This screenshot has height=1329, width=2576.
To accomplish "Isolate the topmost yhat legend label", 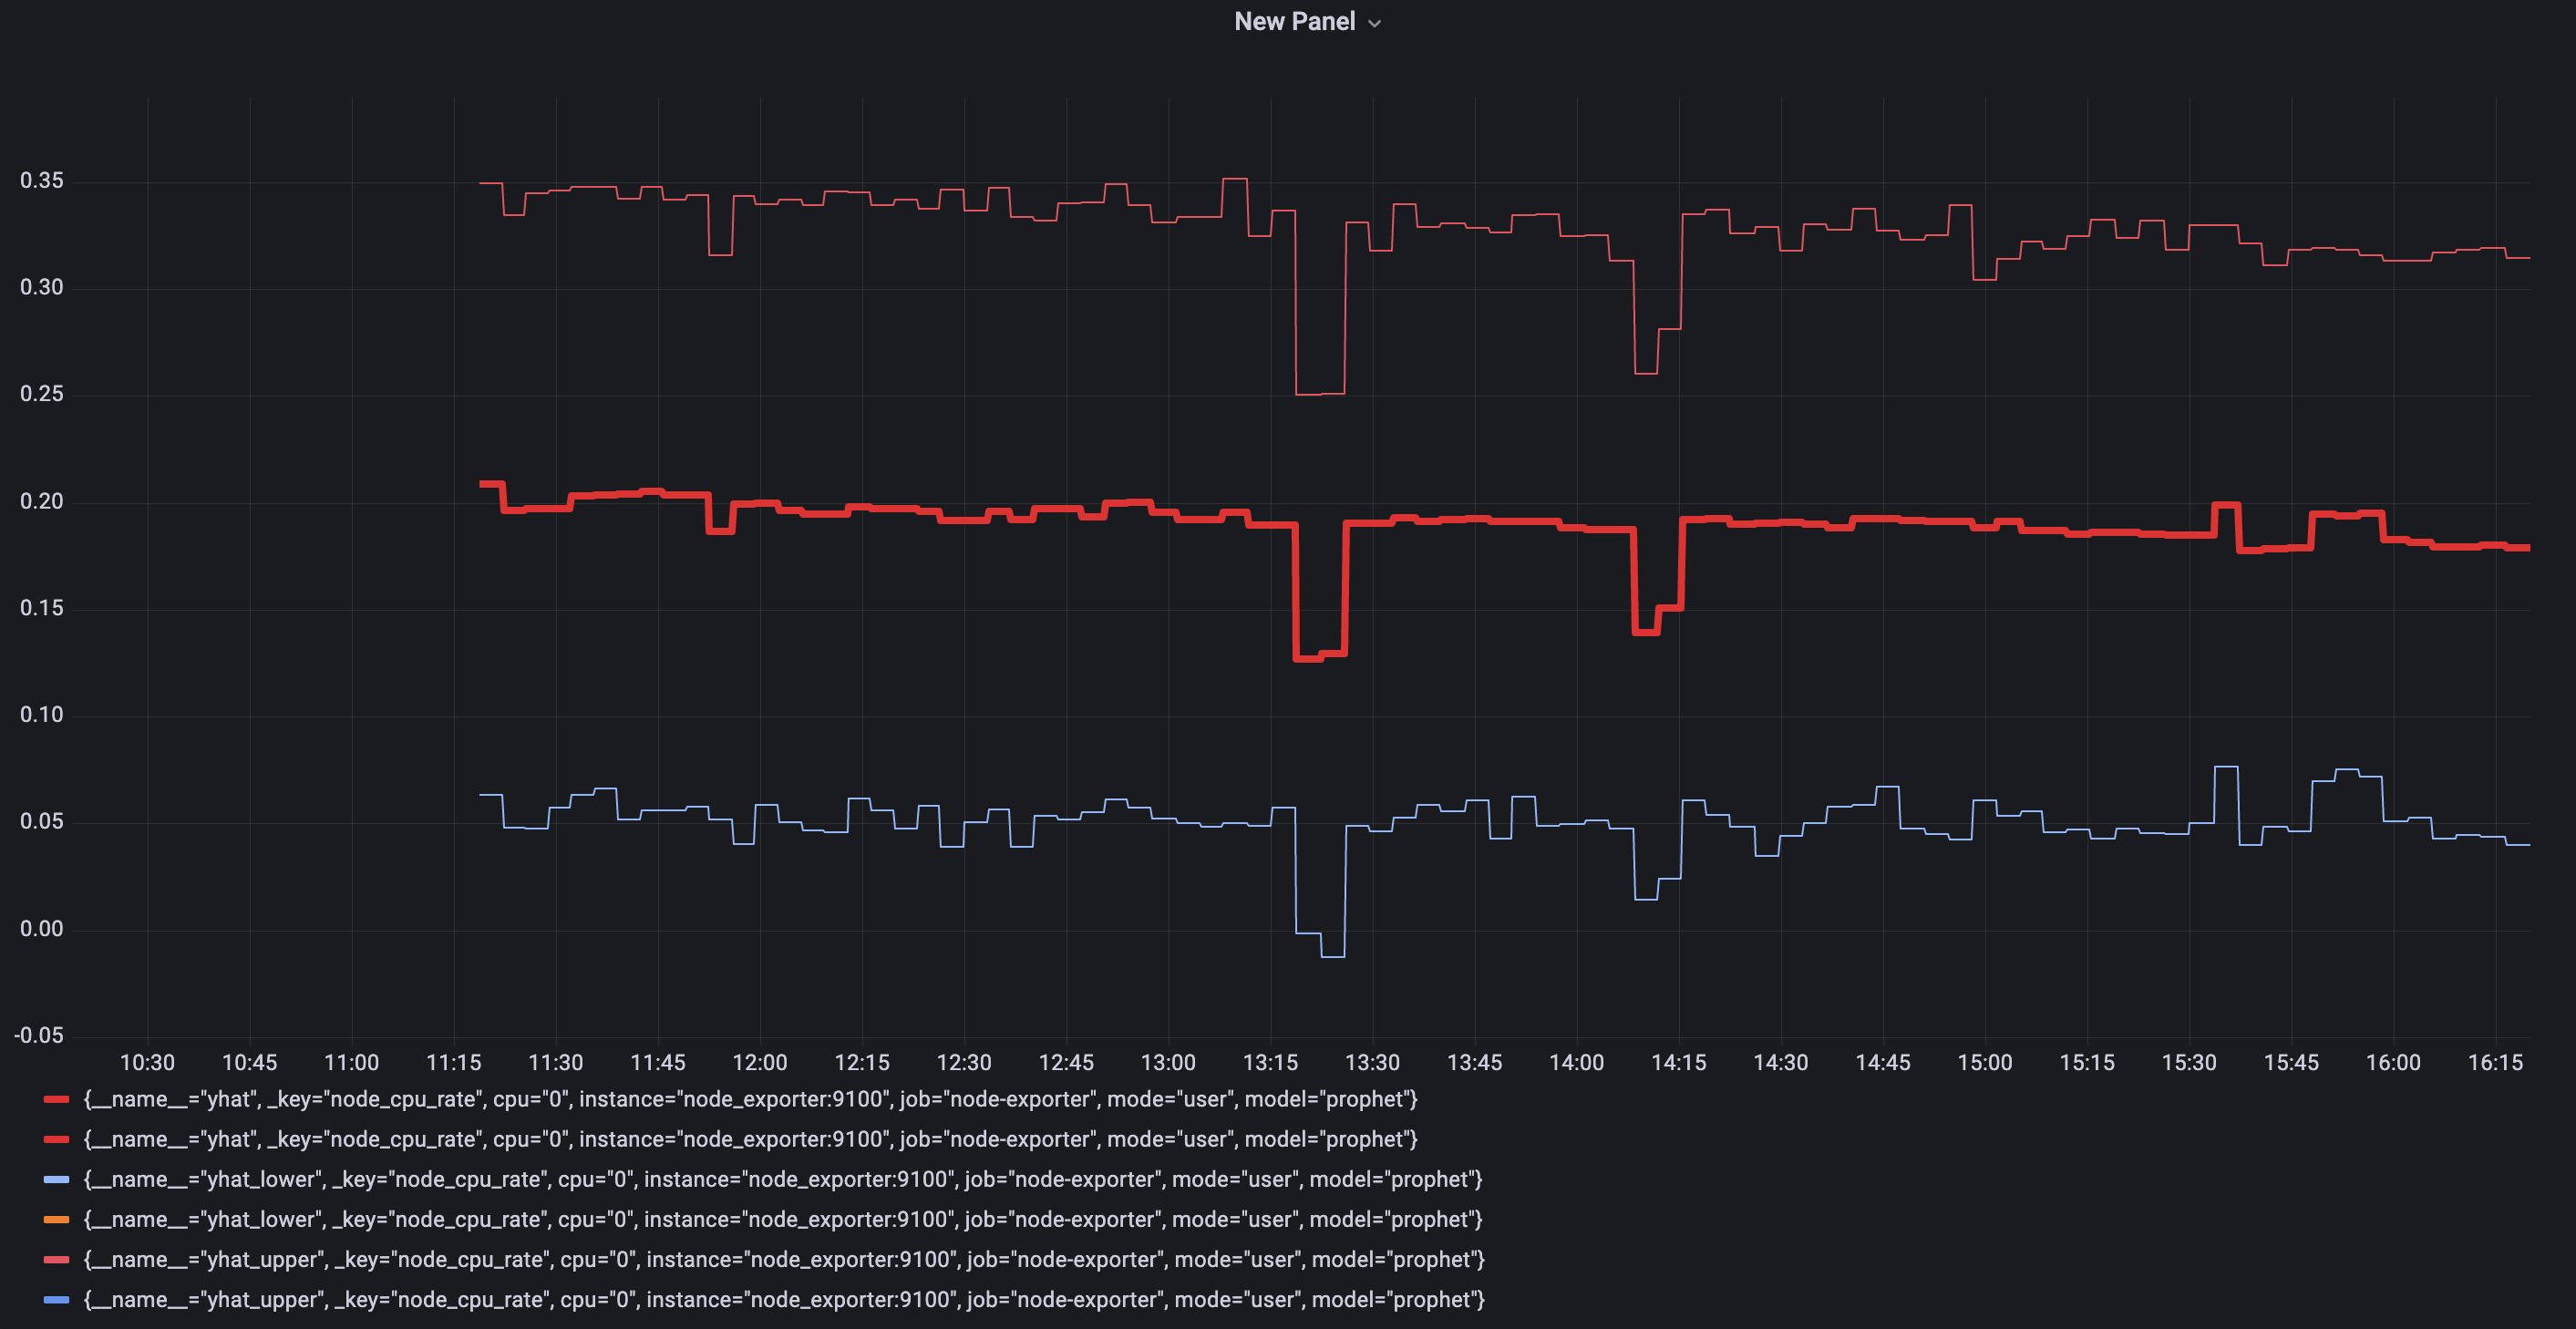I will pyautogui.click(x=750, y=1100).
